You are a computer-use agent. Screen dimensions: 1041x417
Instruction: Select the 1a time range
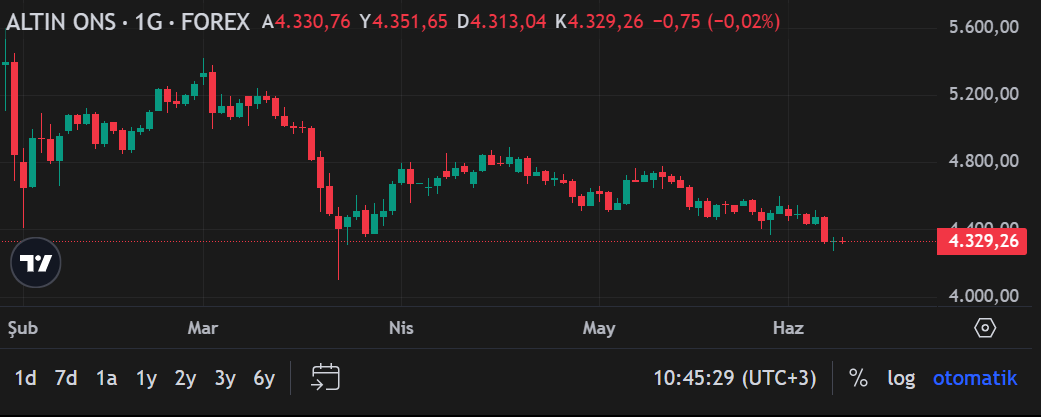tap(106, 378)
